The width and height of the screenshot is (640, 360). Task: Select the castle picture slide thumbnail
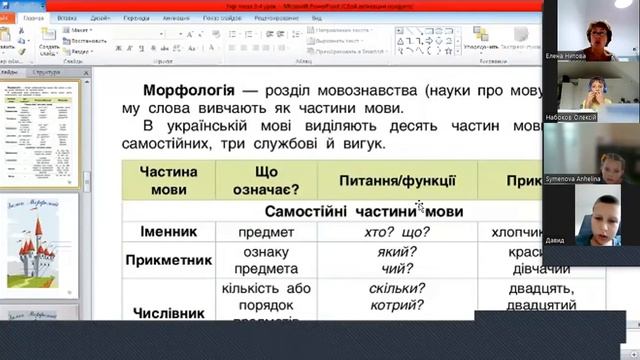pyautogui.click(x=40, y=246)
